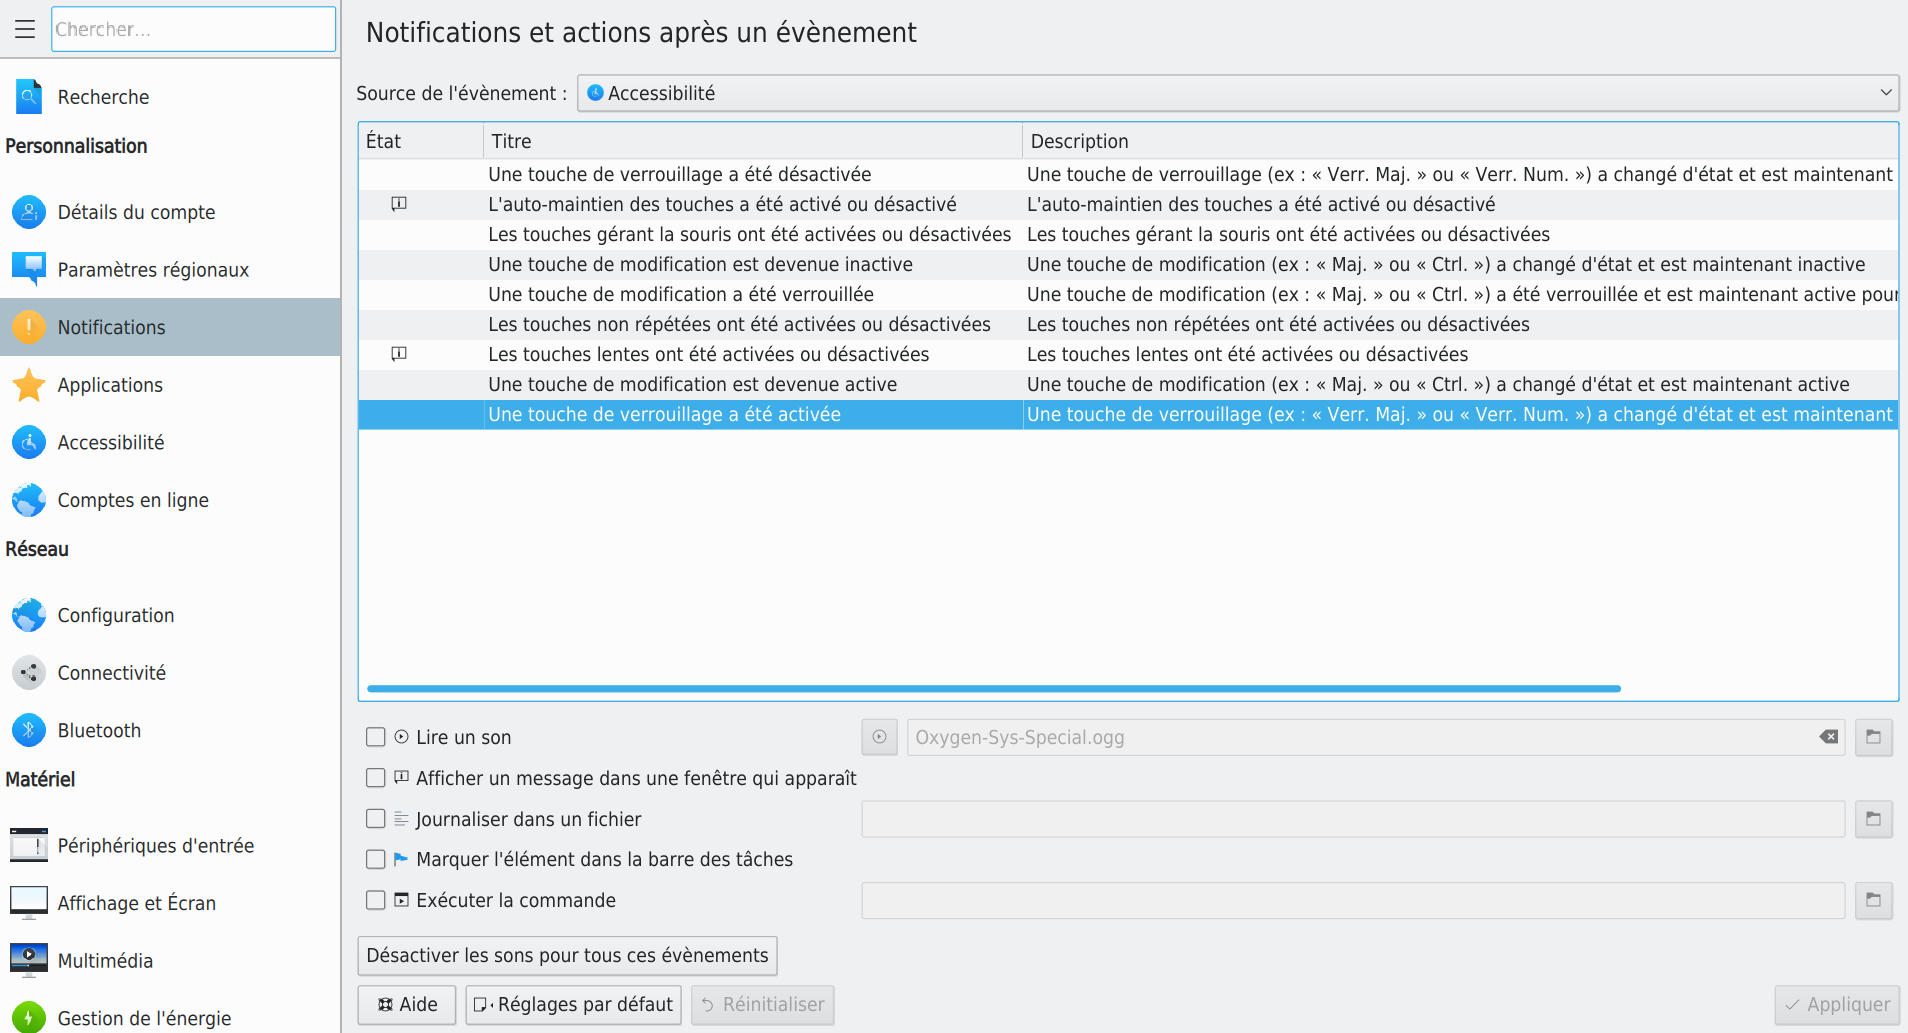Select row "Les touches non répétées ont été activées"
This screenshot has width=1908, height=1033.
tap(1128, 324)
